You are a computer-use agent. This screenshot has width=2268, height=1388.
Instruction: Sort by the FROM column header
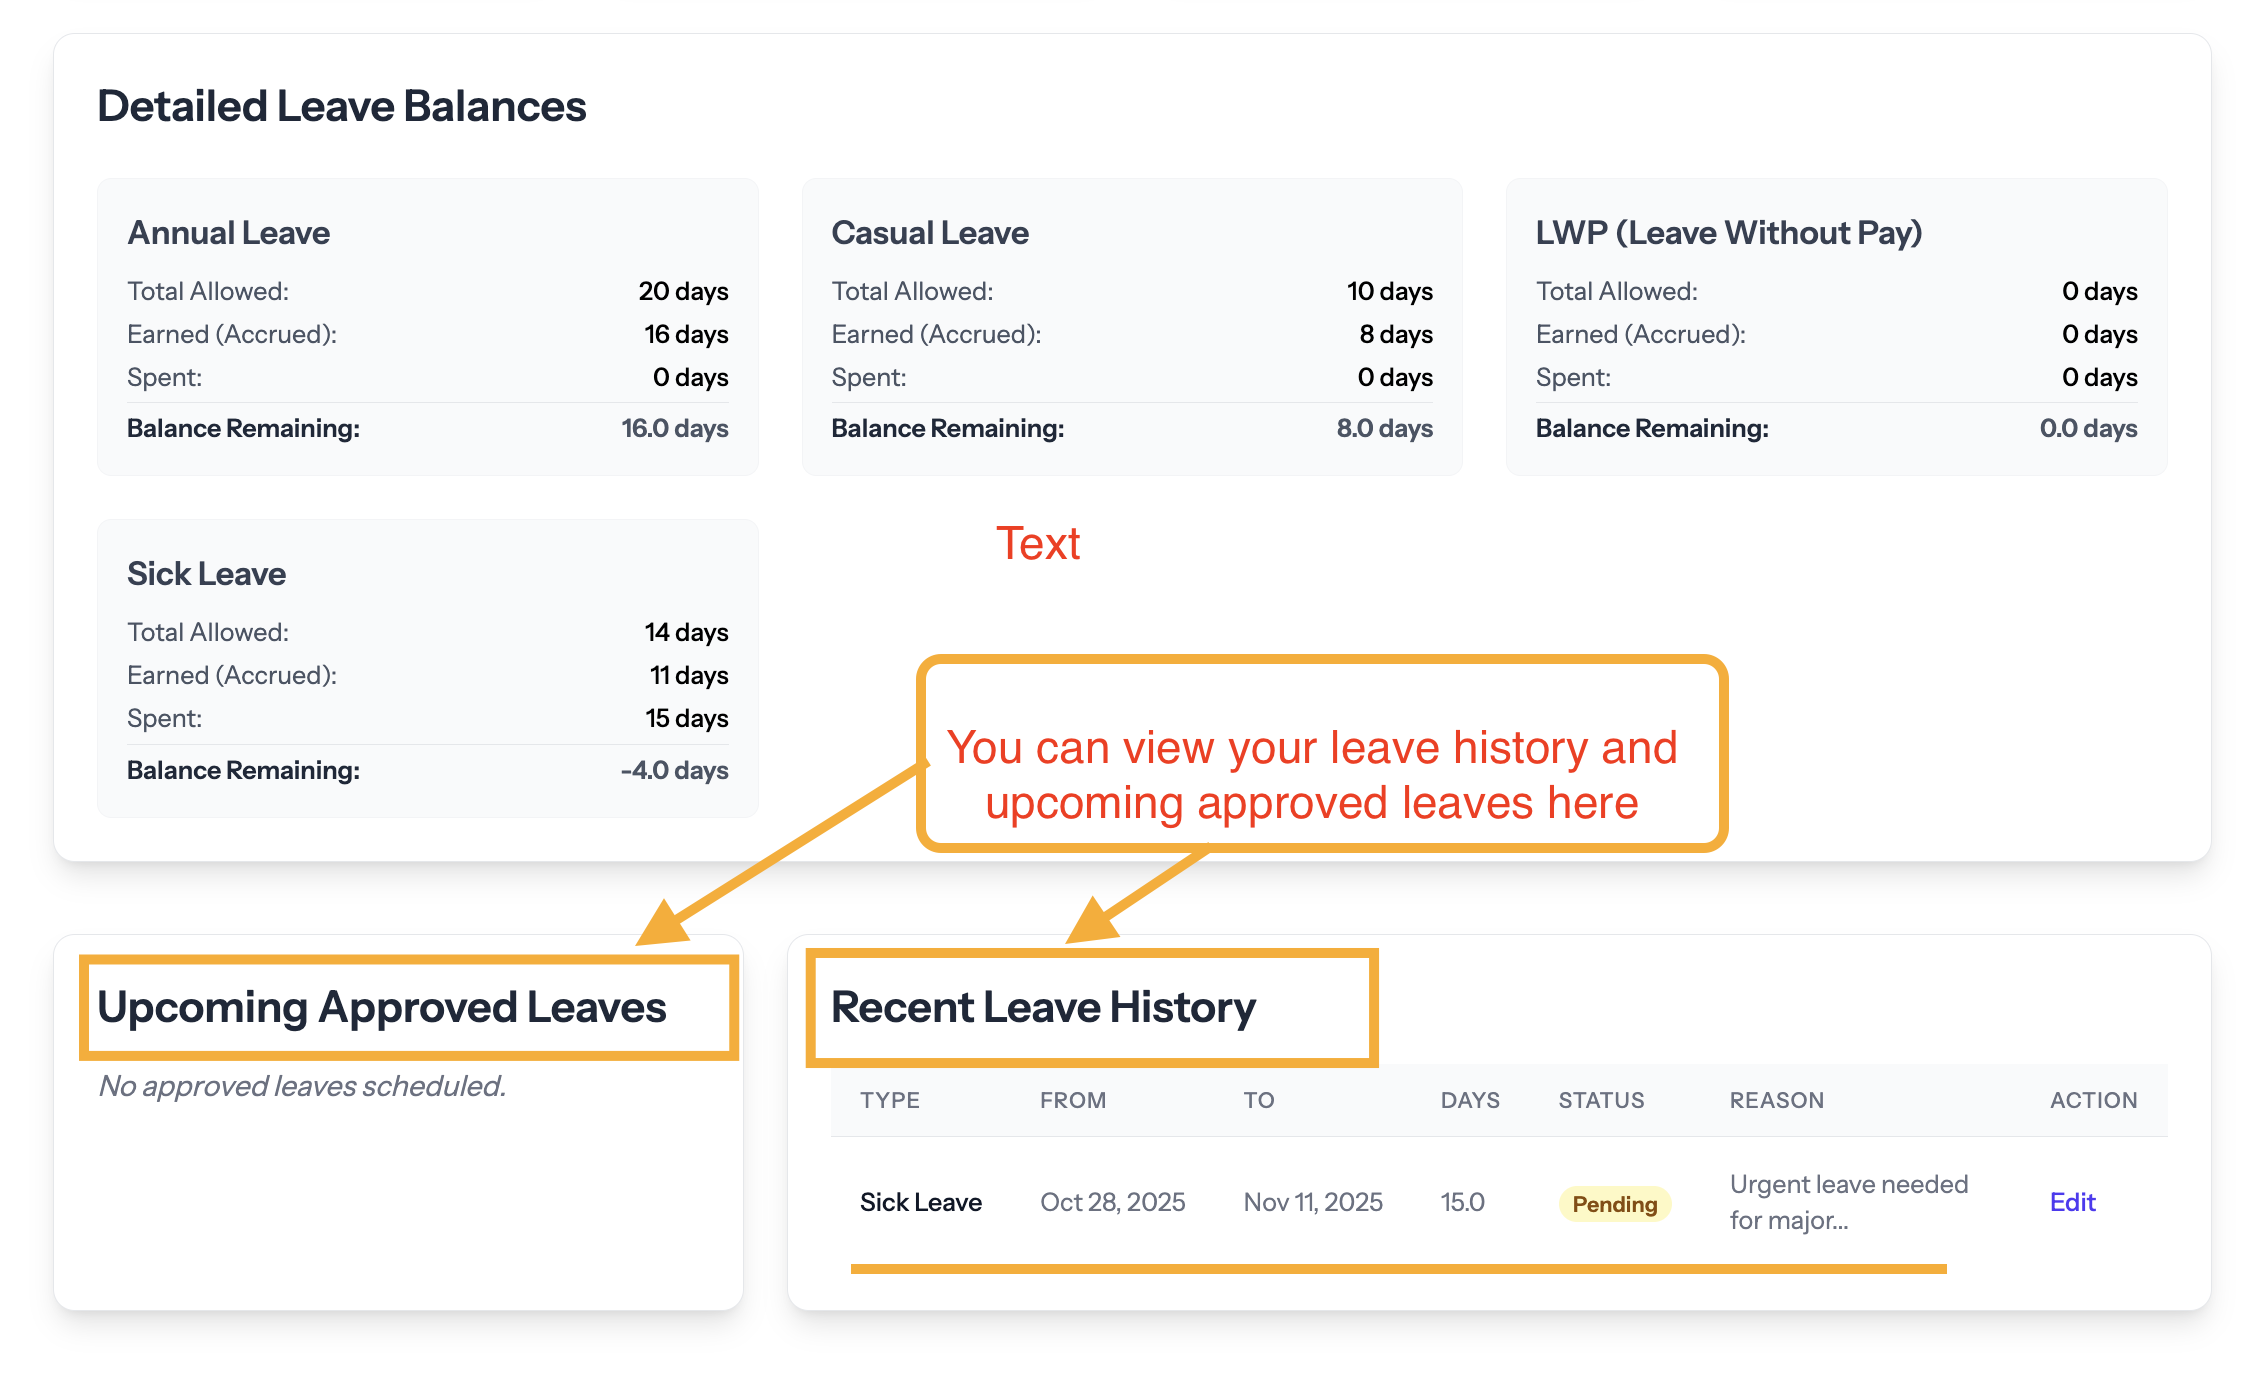1072,1100
